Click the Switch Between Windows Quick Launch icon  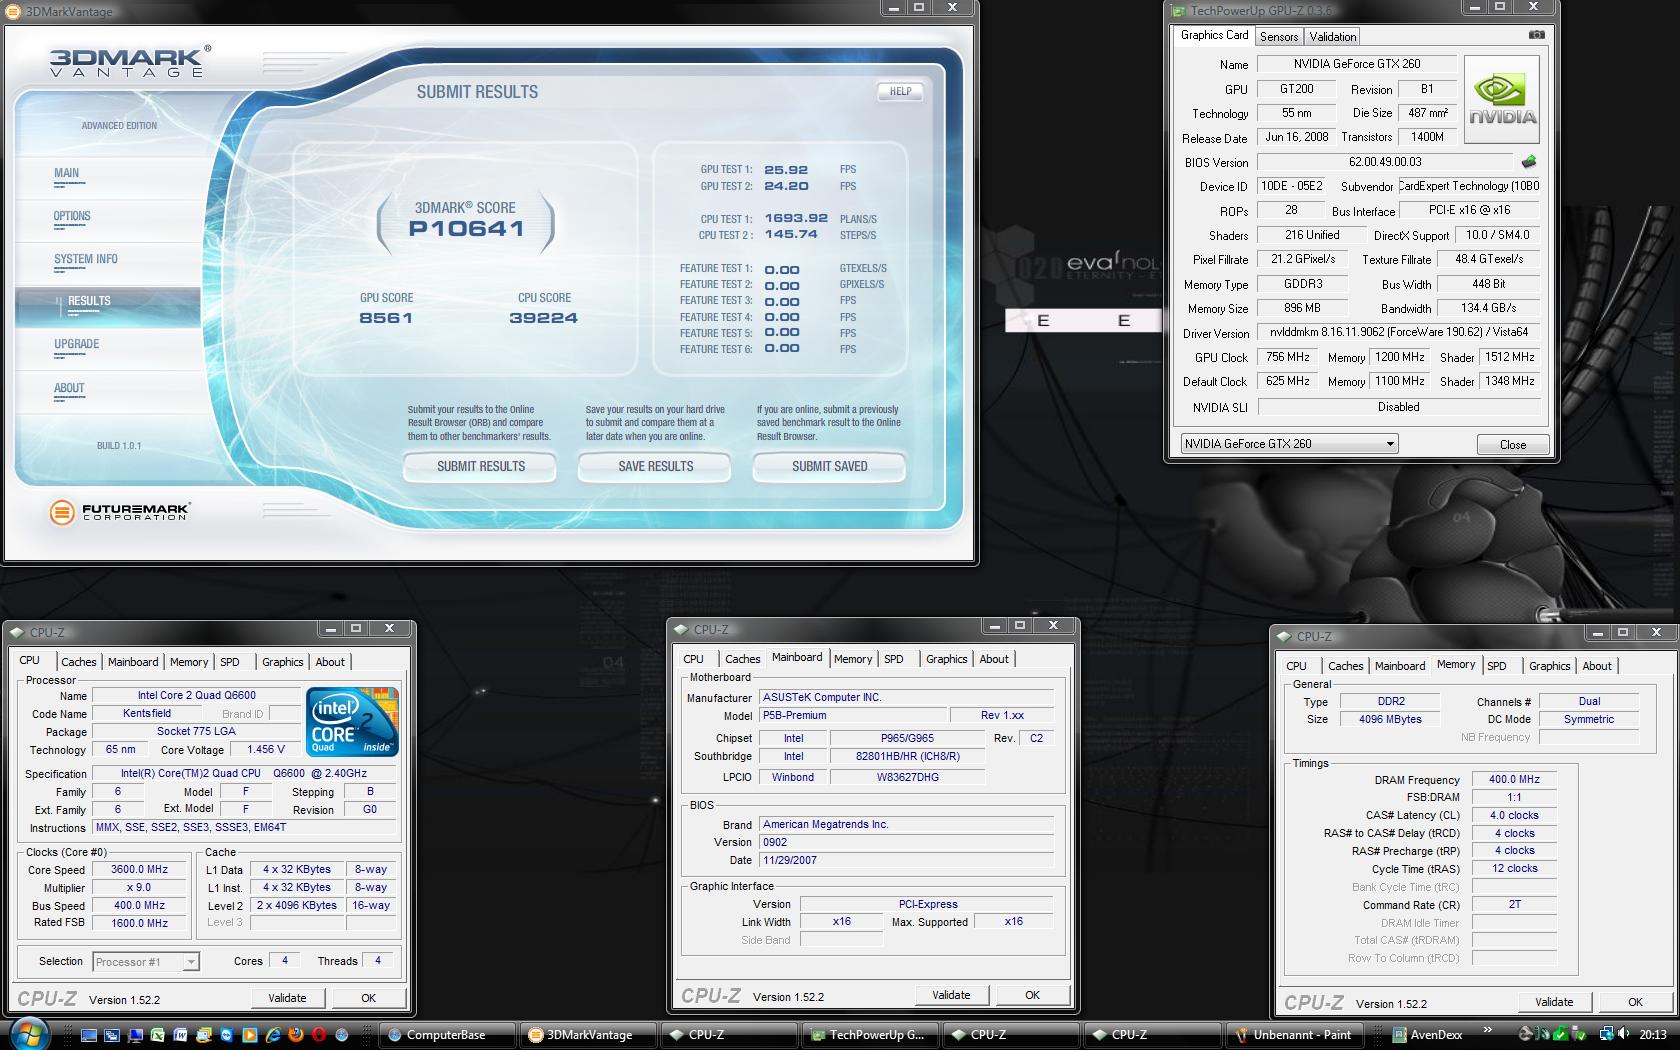(112, 1035)
